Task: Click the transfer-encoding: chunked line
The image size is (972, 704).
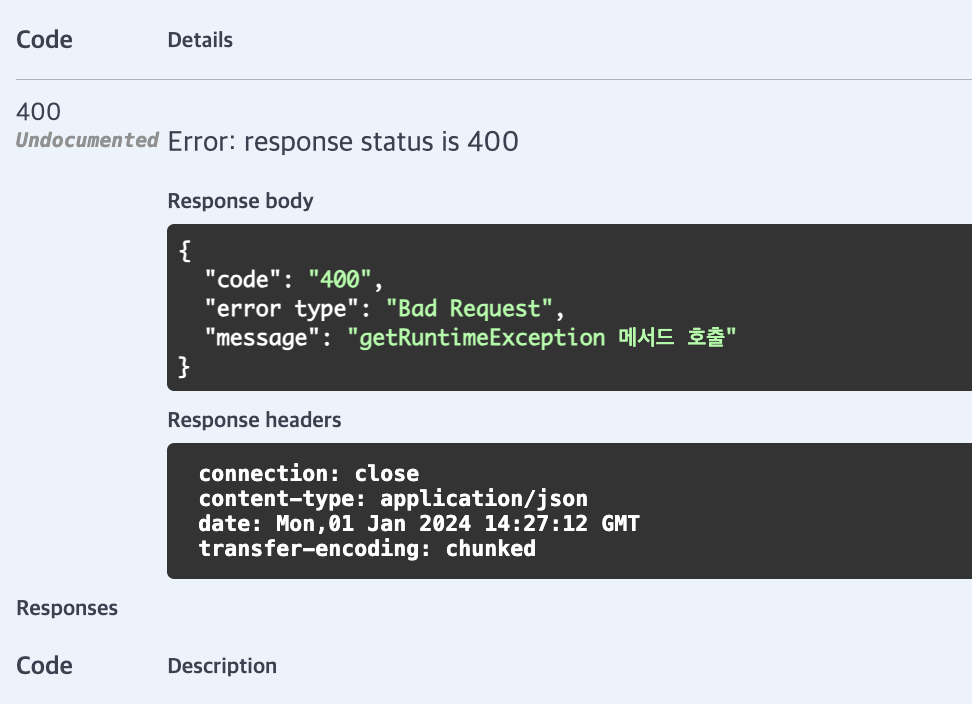Action: 367,548
